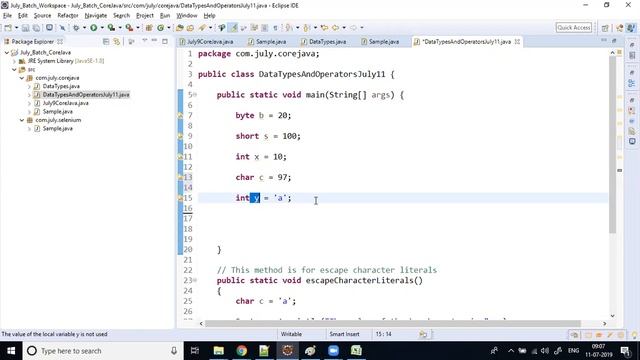Select July9CoreJava.java in Package Explorer
This screenshot has height=360, width=640.
[65, 103]
